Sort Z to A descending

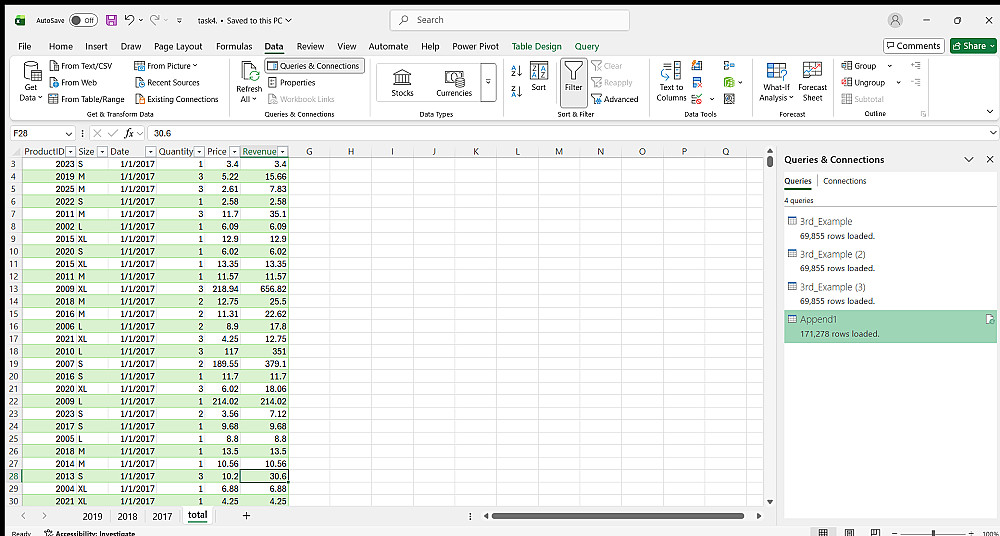[x=517, y=92]
